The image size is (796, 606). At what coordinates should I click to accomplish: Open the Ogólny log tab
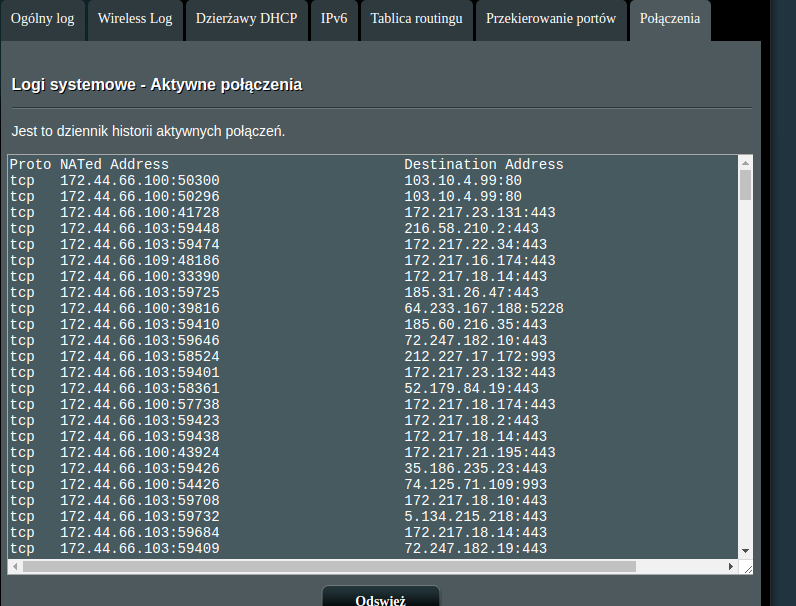click(x=43, y=20)
